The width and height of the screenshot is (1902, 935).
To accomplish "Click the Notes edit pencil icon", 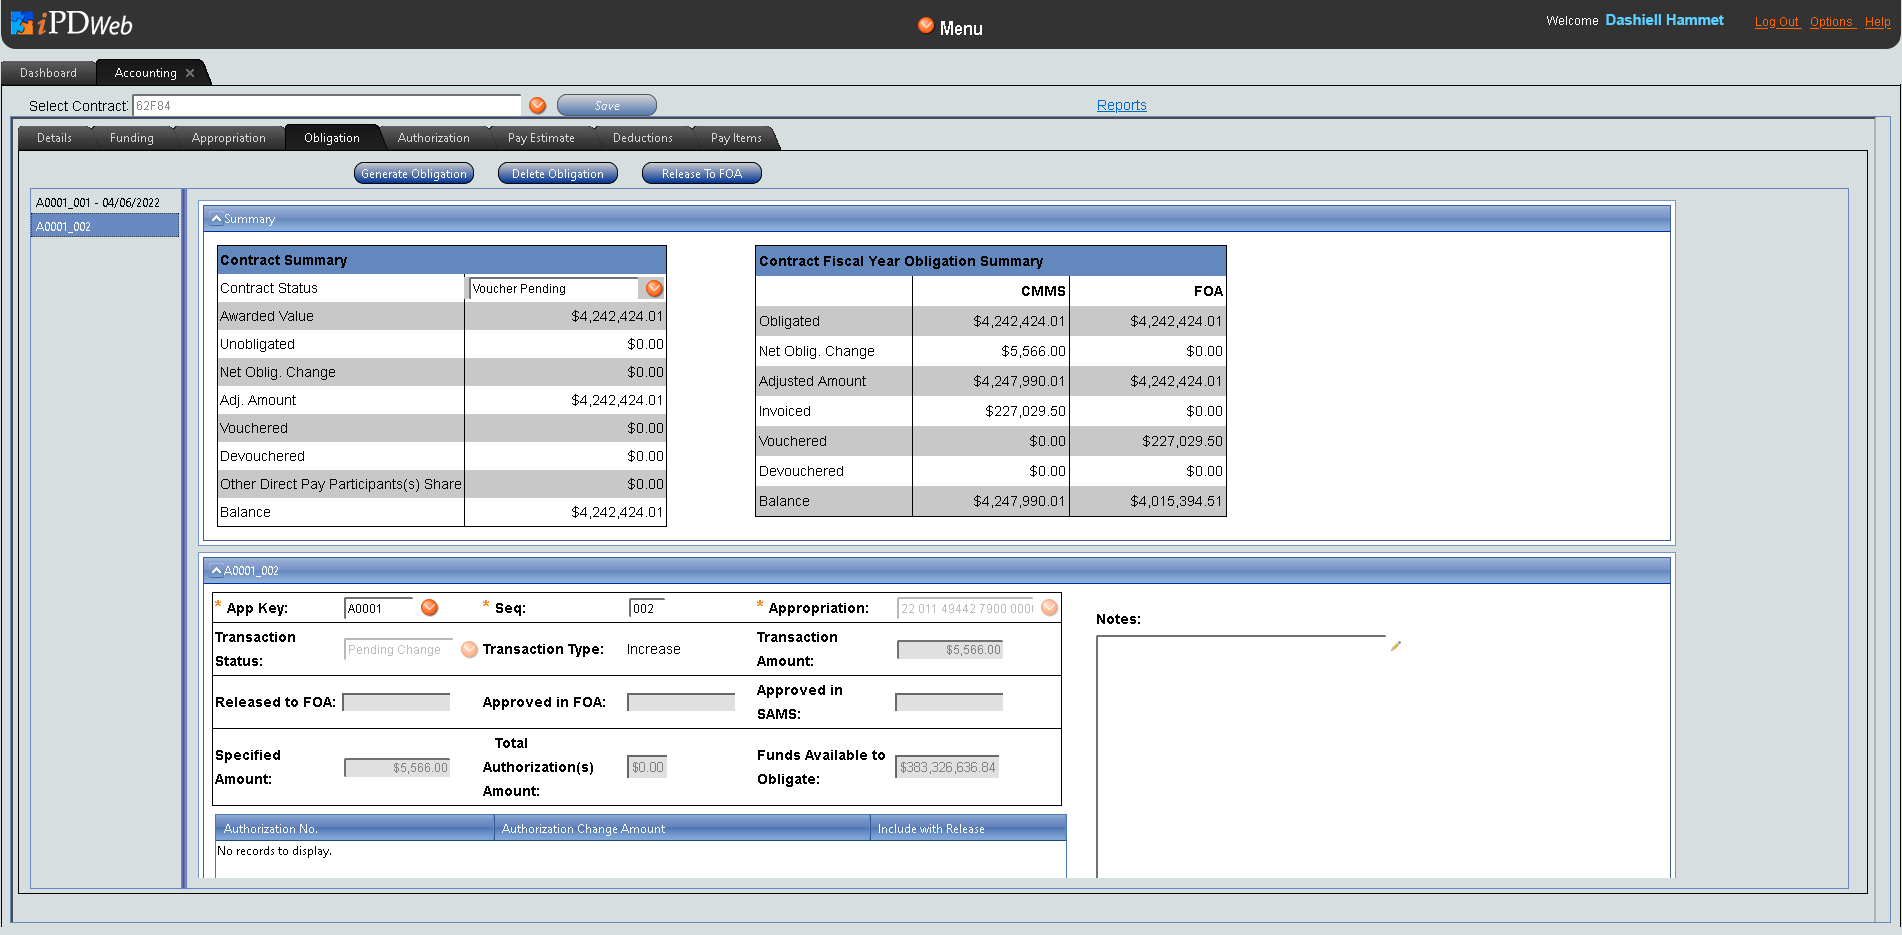I will pos(1396,646).
